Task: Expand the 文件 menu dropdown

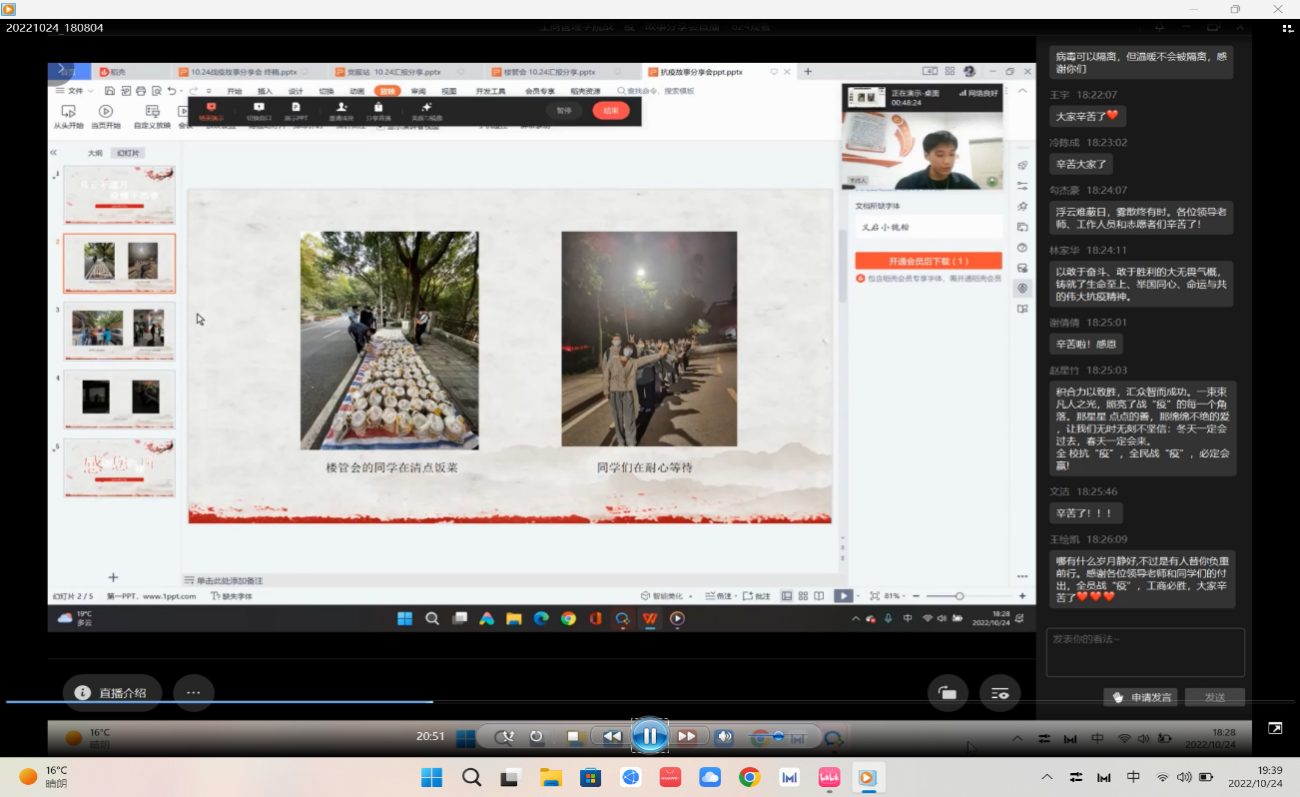Action: coord(74,91)
